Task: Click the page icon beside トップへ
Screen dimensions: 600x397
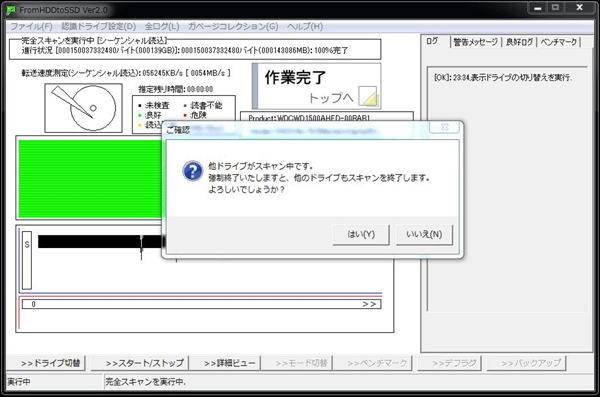Action: point(368,96)
